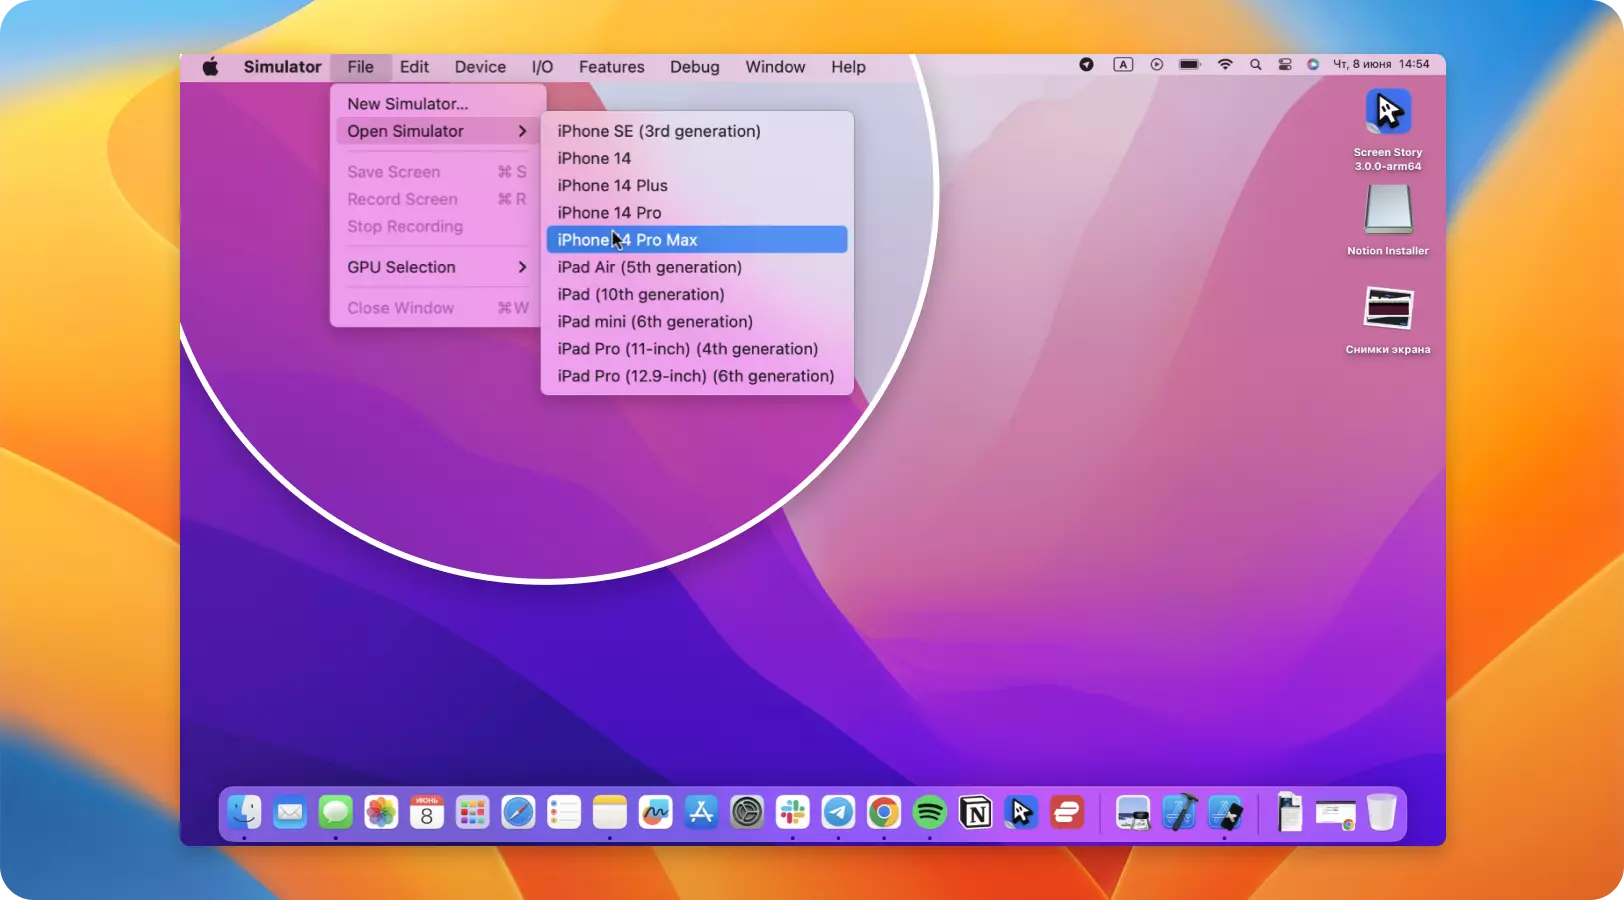This screenshot has width=1624, height=900.
Task: Open the red ExpressVPN Dock icon
Action: click(1067, 812)
